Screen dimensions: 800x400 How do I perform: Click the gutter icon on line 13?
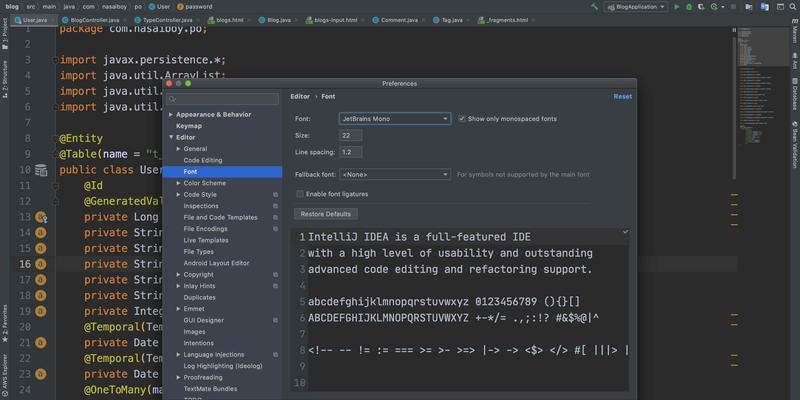41,217
